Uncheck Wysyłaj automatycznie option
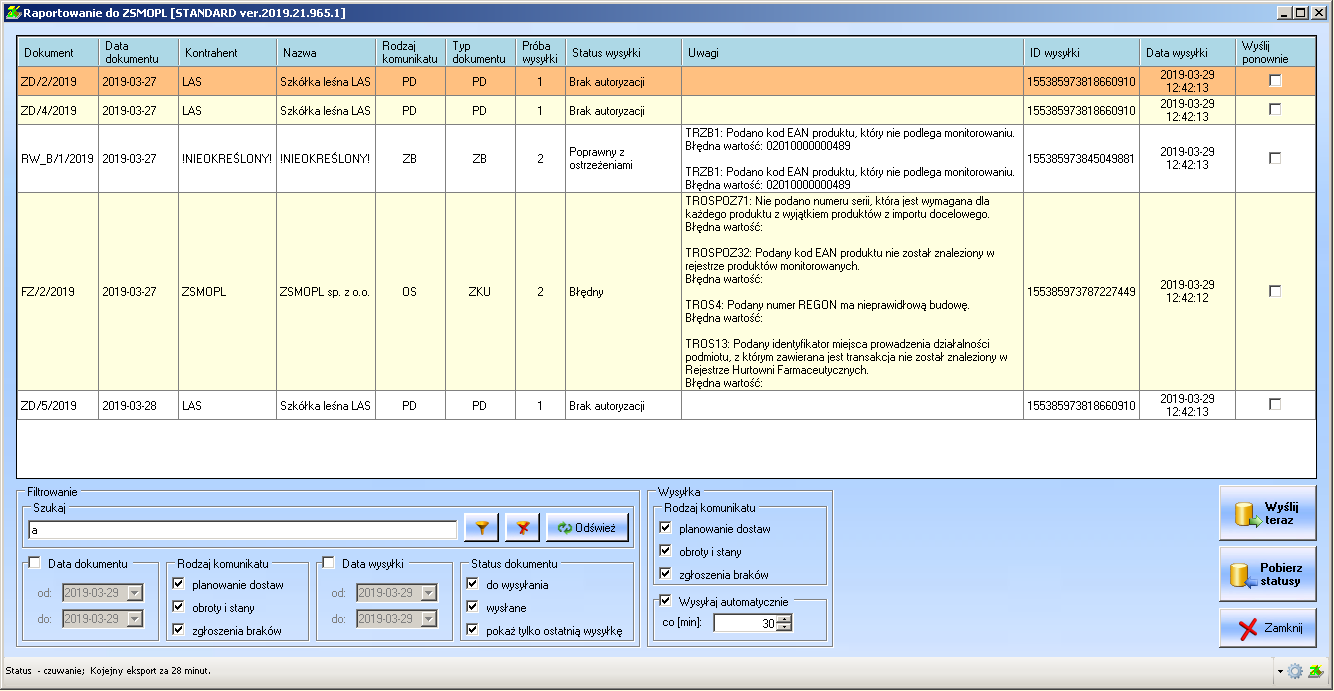This screenshot has height=691, width=1334. (x=665, y=601)
